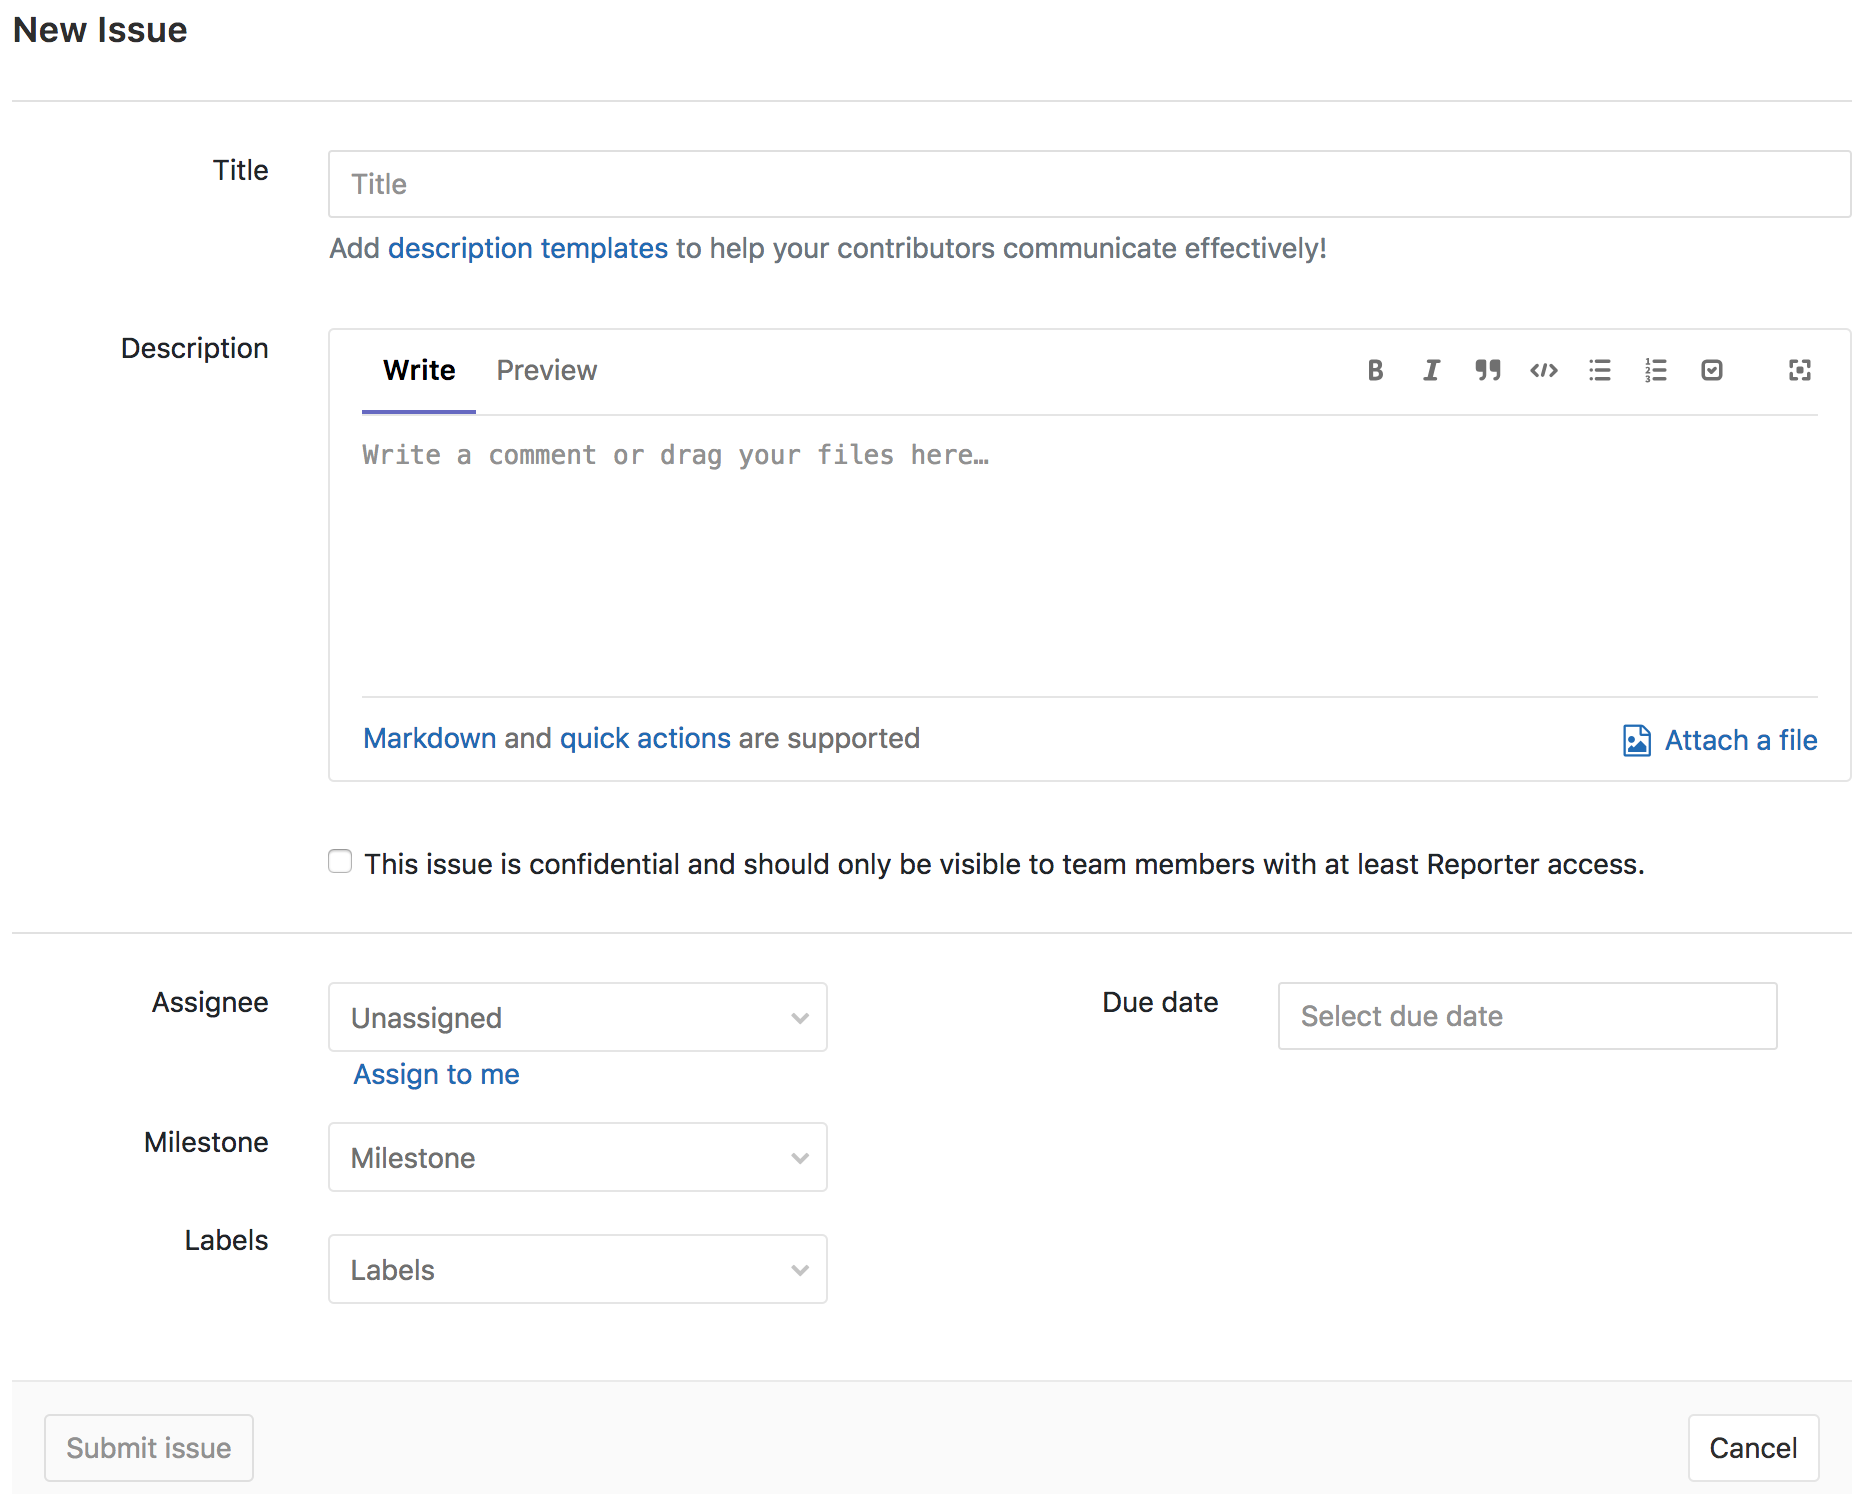Image resolution: width=1870 pixels, height=1494 pixels.
Task: Add a task list with the checkbox icon
Action: 1711,370
